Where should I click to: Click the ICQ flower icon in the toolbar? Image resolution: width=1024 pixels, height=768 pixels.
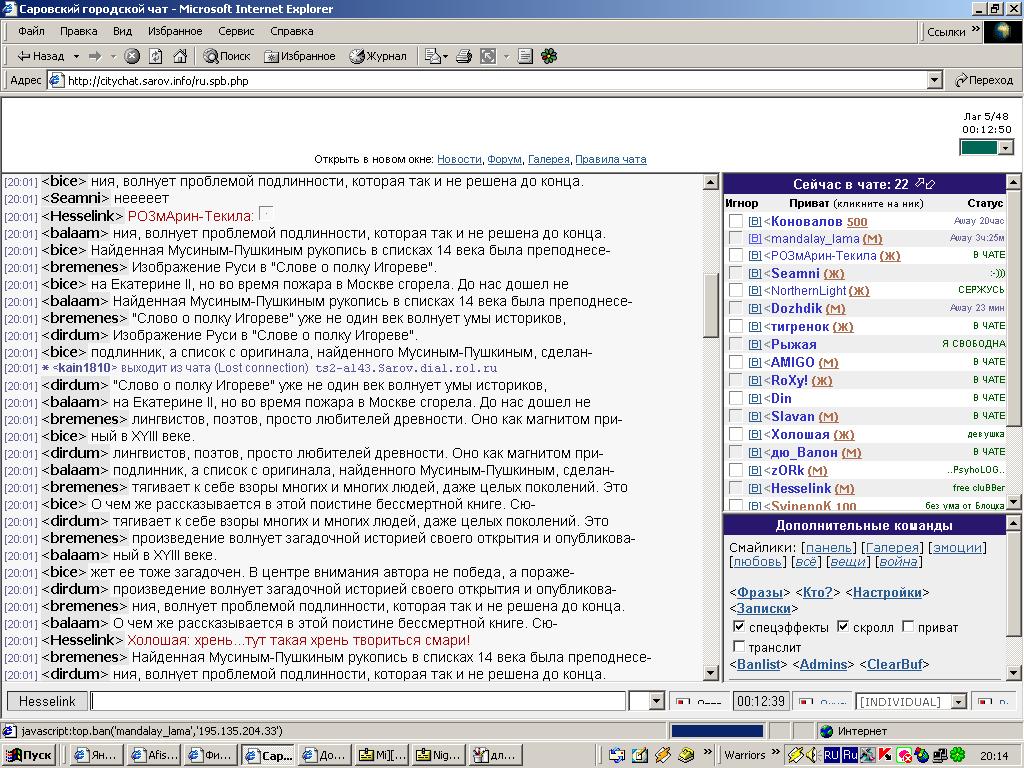click(x=549, y=56)
